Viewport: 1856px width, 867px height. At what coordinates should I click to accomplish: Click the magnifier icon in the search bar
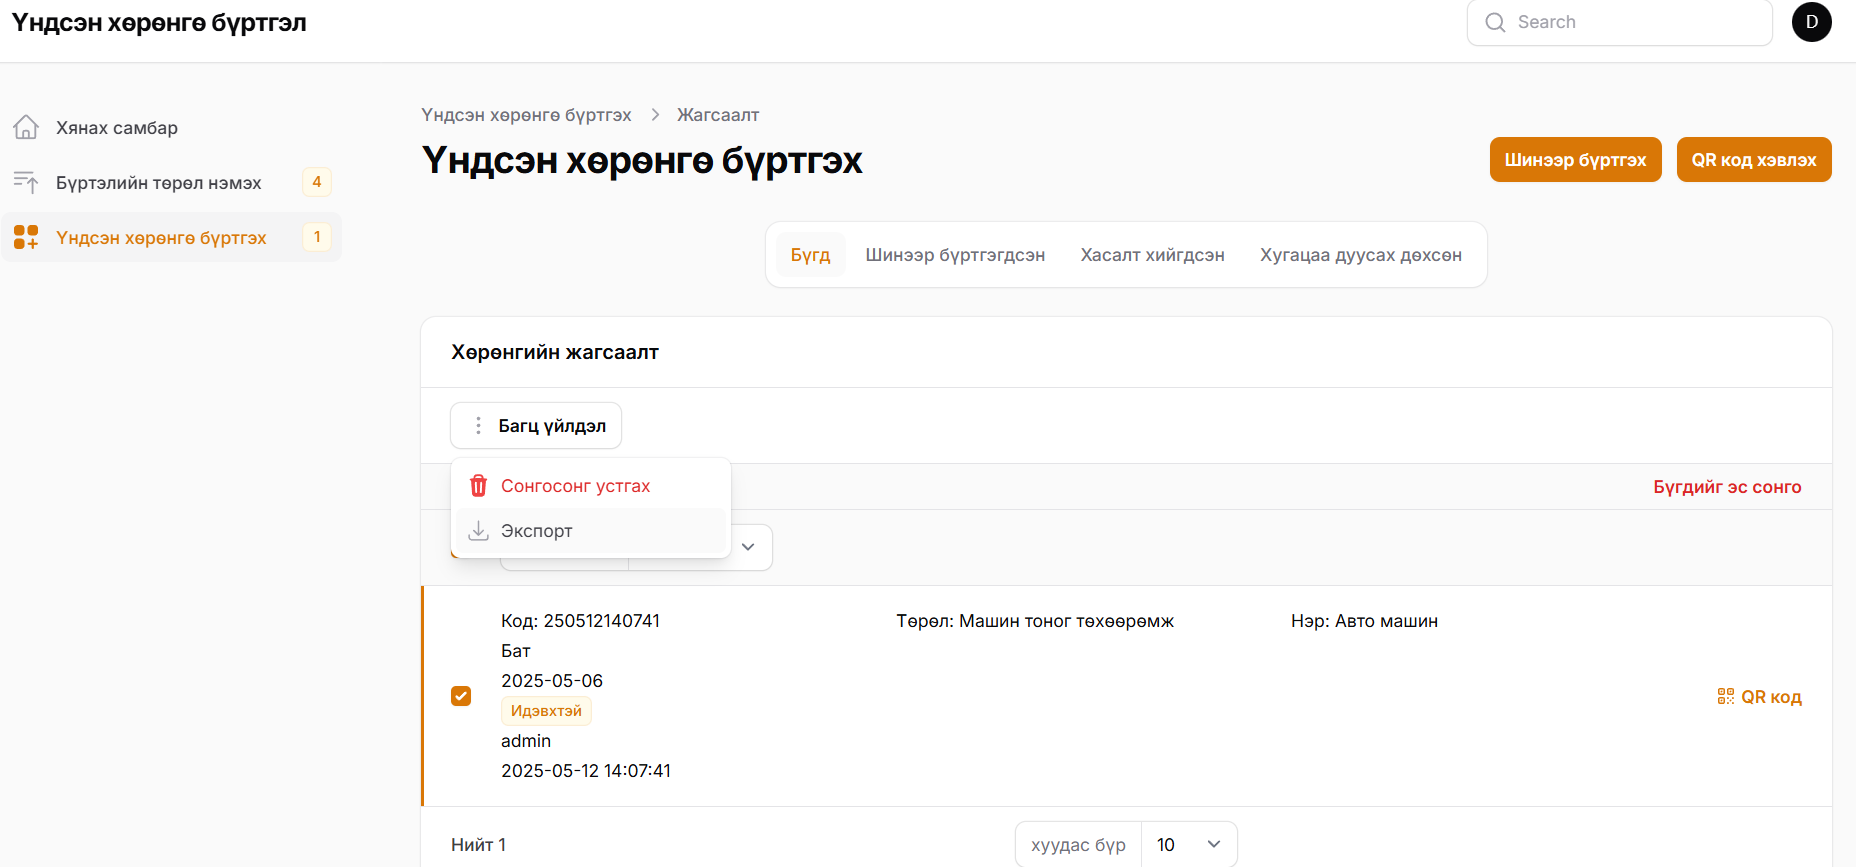pyautogui.click(x=1495, y=22)
